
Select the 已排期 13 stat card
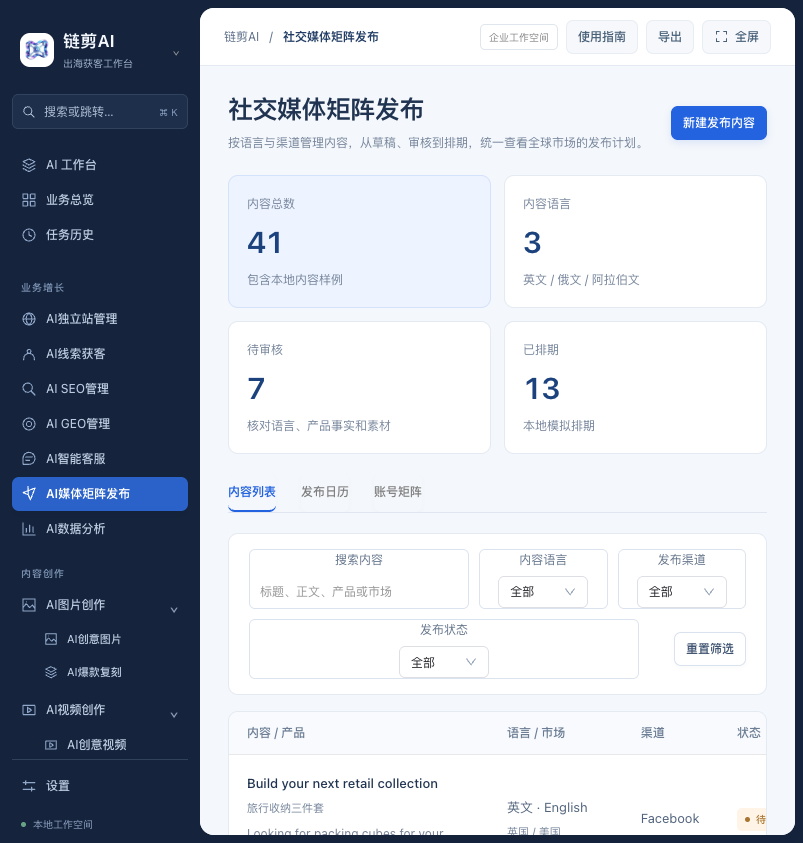pos(635,388)
